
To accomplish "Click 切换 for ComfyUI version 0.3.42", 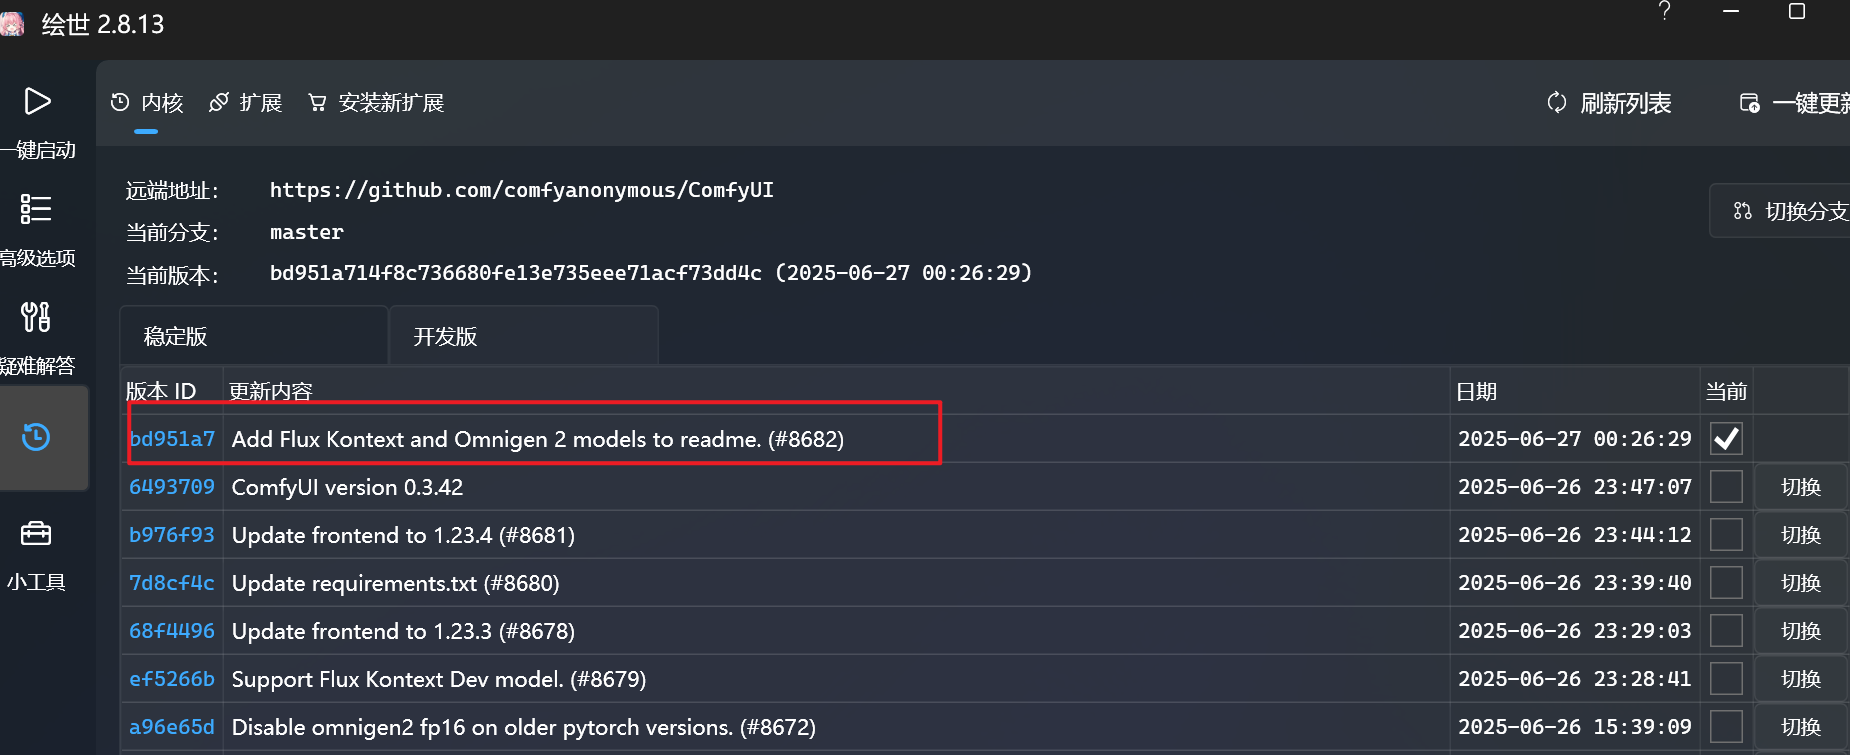I will (x=1801, y=487).
